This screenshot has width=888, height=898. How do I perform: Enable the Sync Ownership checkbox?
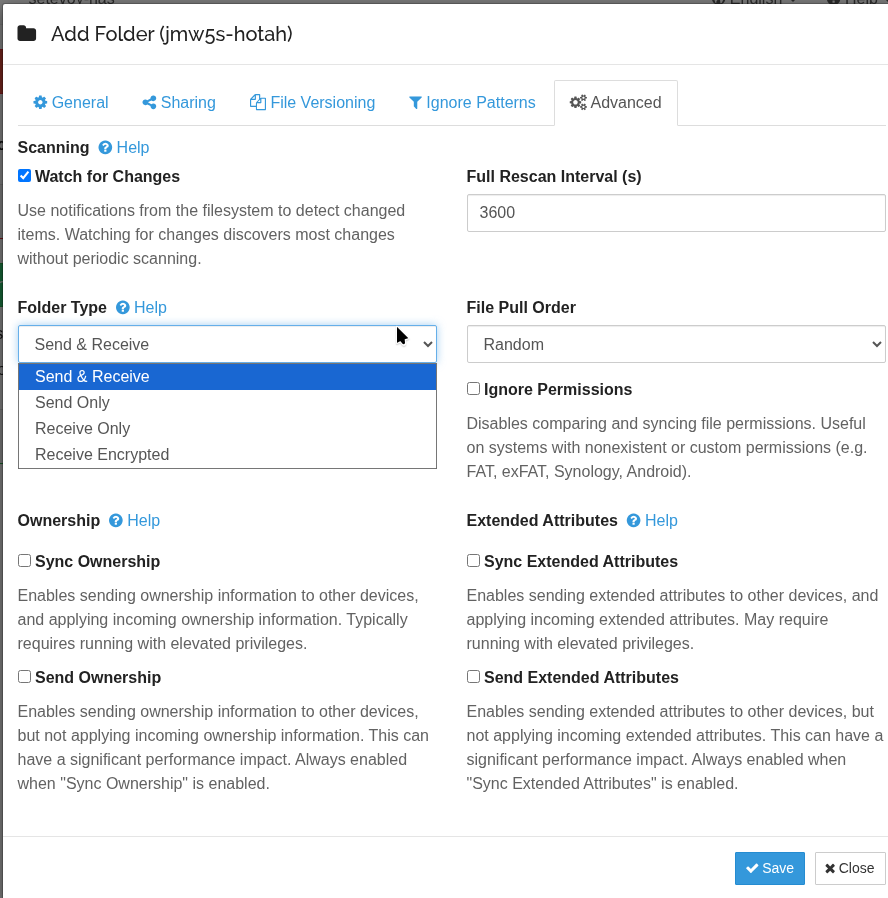(25, 561)
